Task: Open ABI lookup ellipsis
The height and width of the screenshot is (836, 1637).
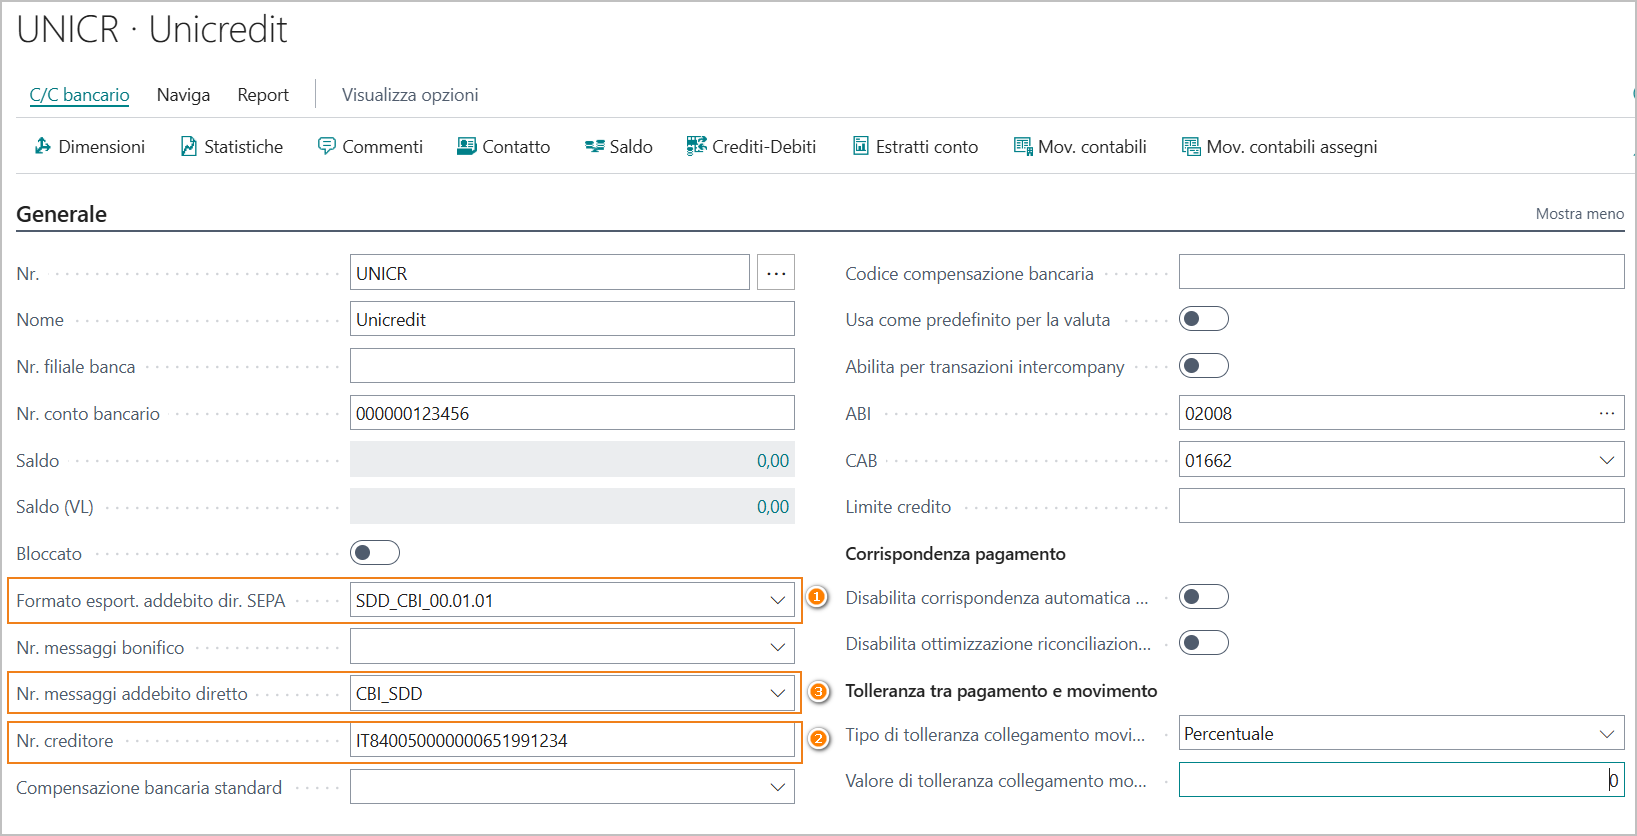Action: [x=1606, y=413]
